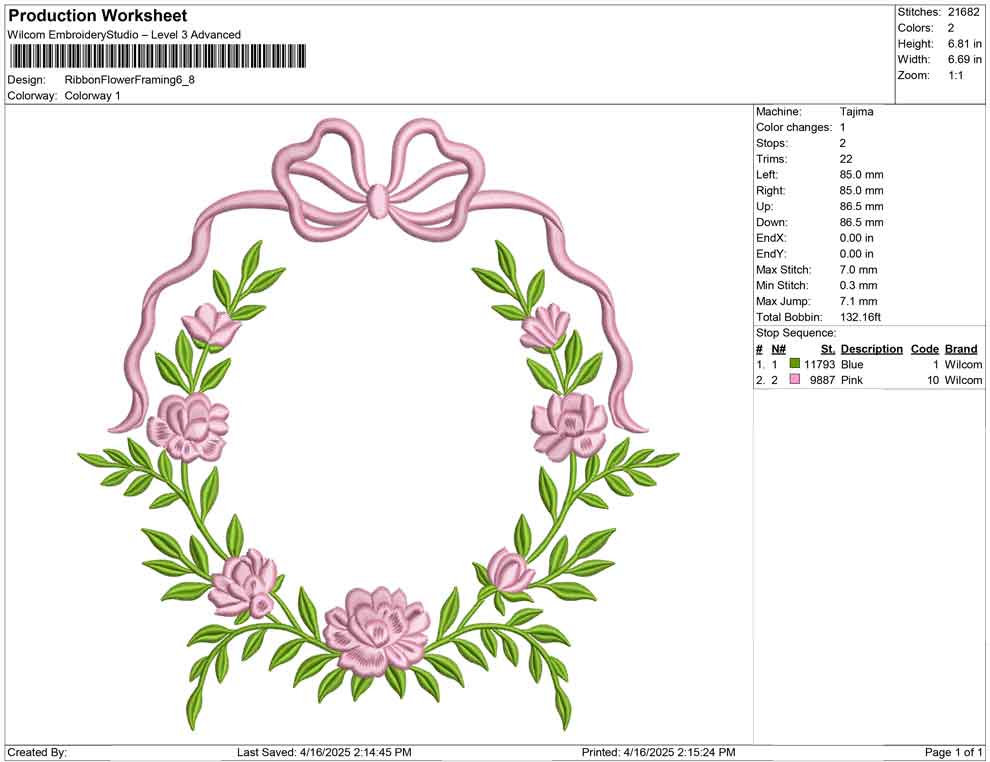Click the 'Description' column header
Viewport: 990px width, 762px height.
[x=872, y=349]
